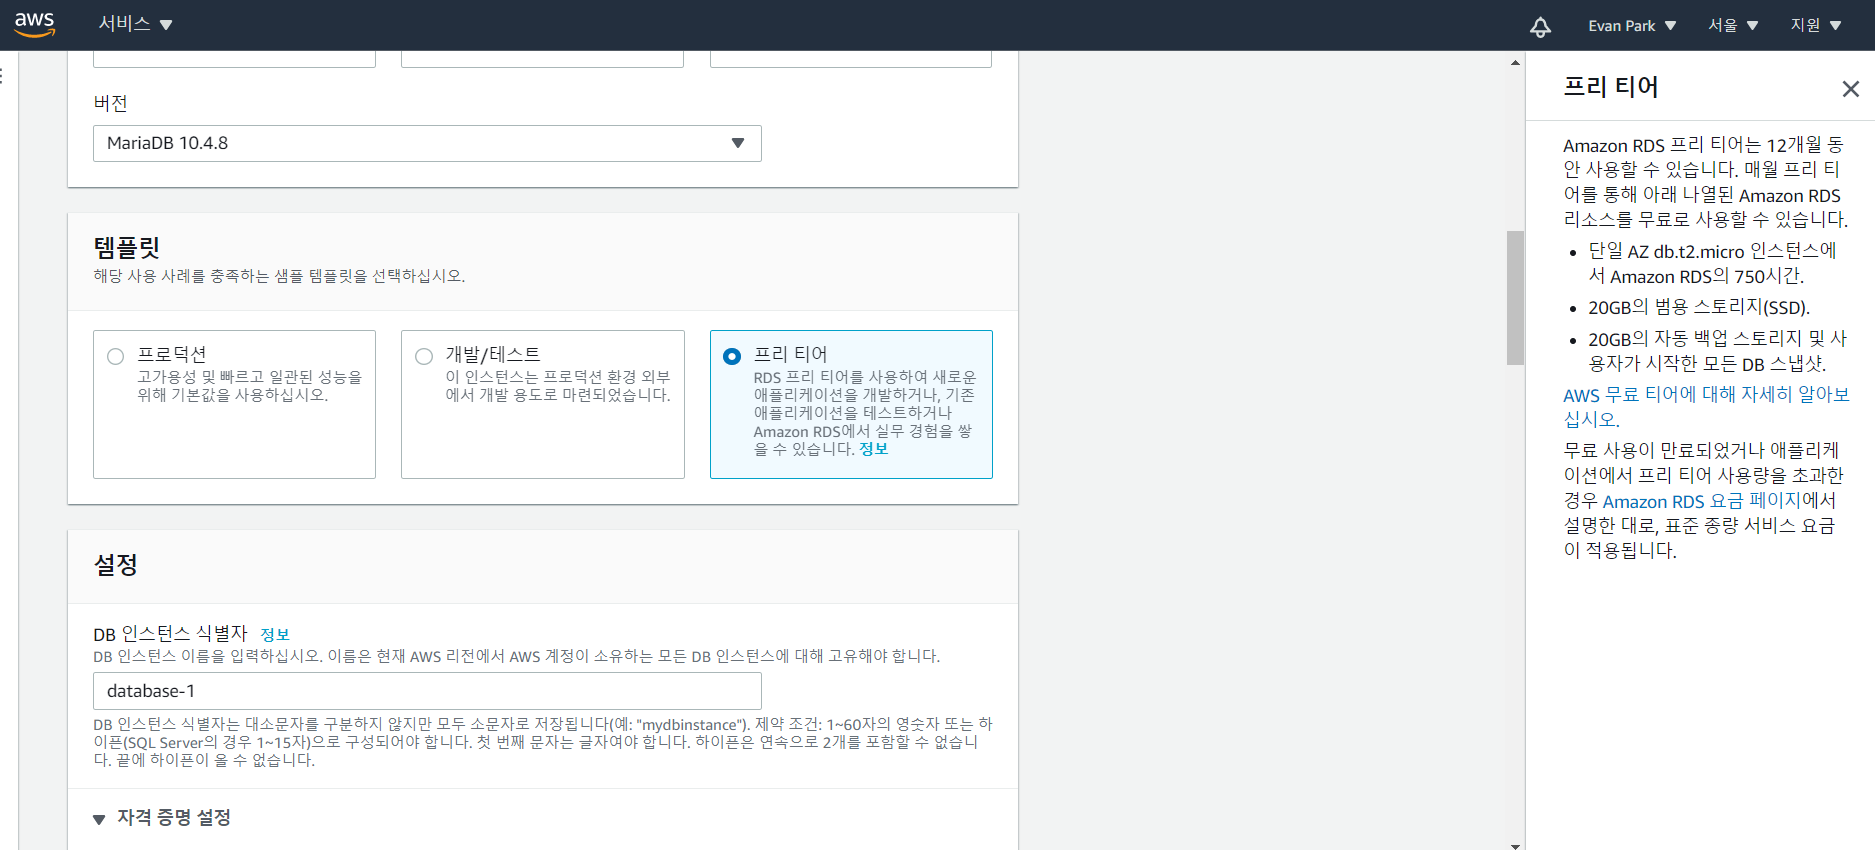The image size is (1875, 850).
Task: Open the MariaDB 10.4.8 version dropdown
Action: [x=427, y=143]
